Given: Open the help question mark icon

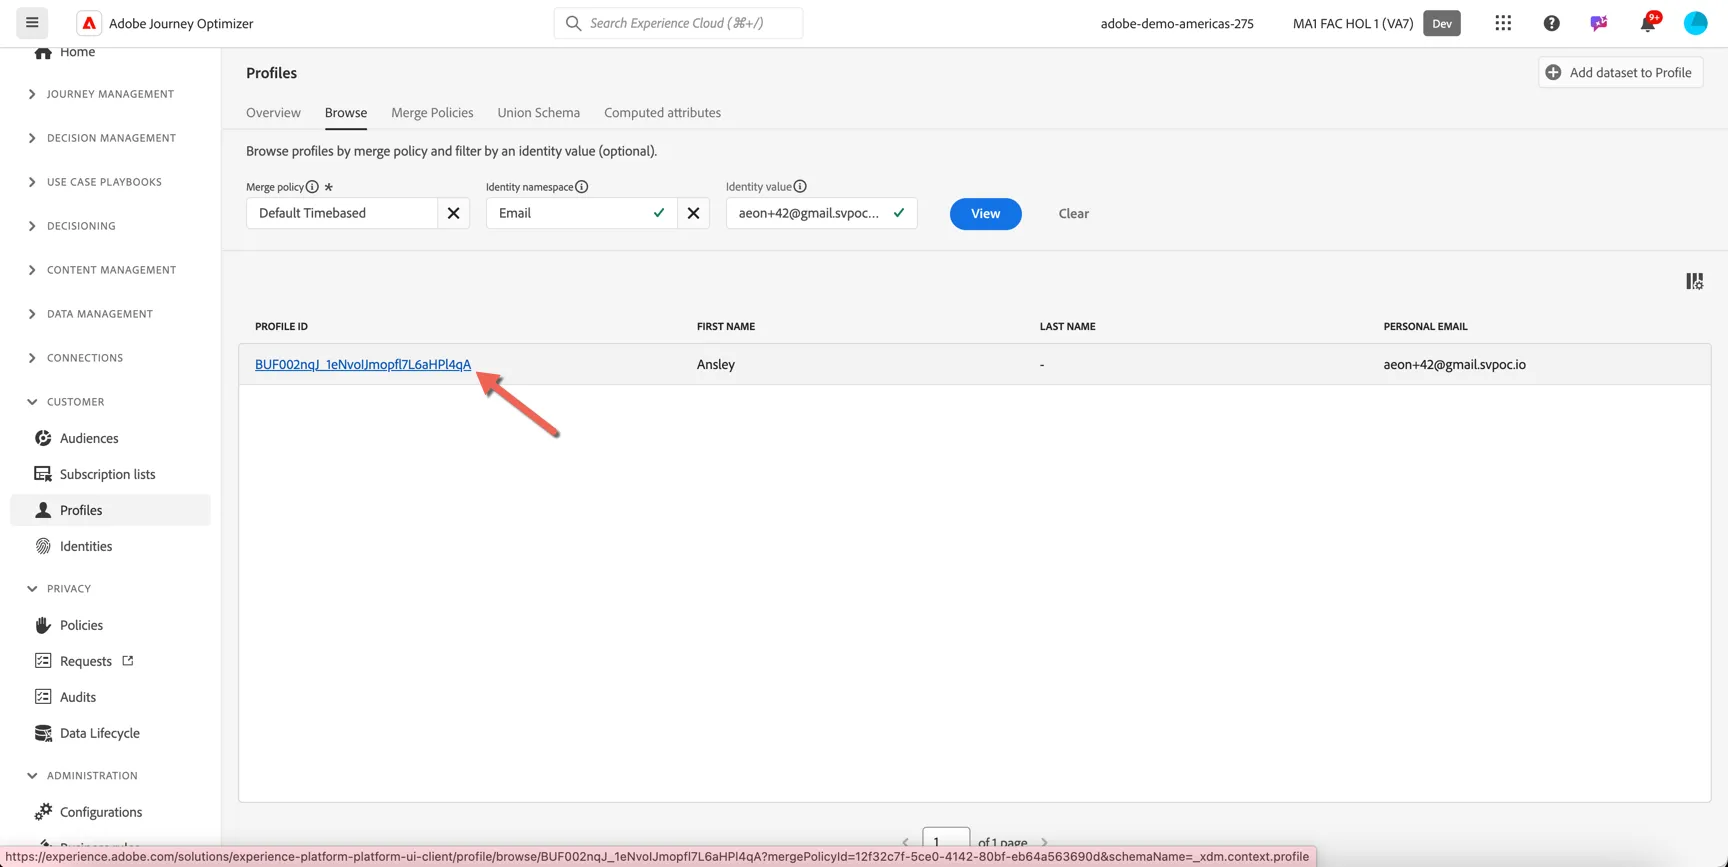Looking at the screenshot, I should pos(1551,23).
